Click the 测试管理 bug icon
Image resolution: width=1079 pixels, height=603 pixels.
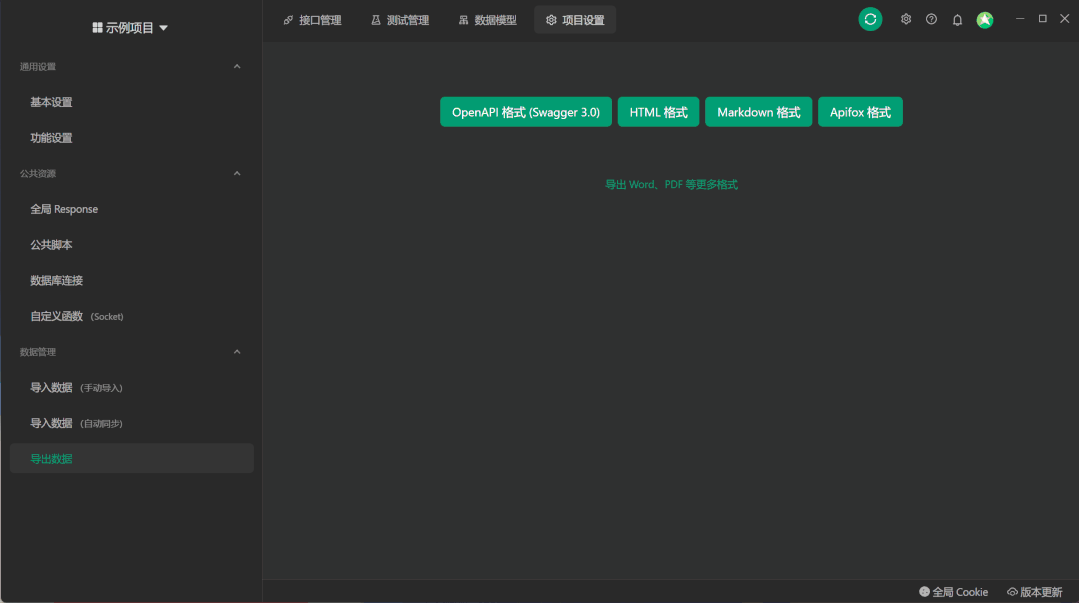(373, 19)
